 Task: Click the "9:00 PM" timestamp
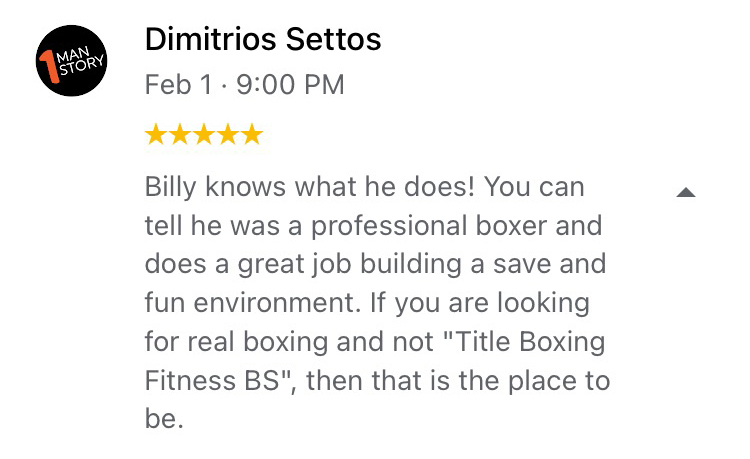(290, 85)
